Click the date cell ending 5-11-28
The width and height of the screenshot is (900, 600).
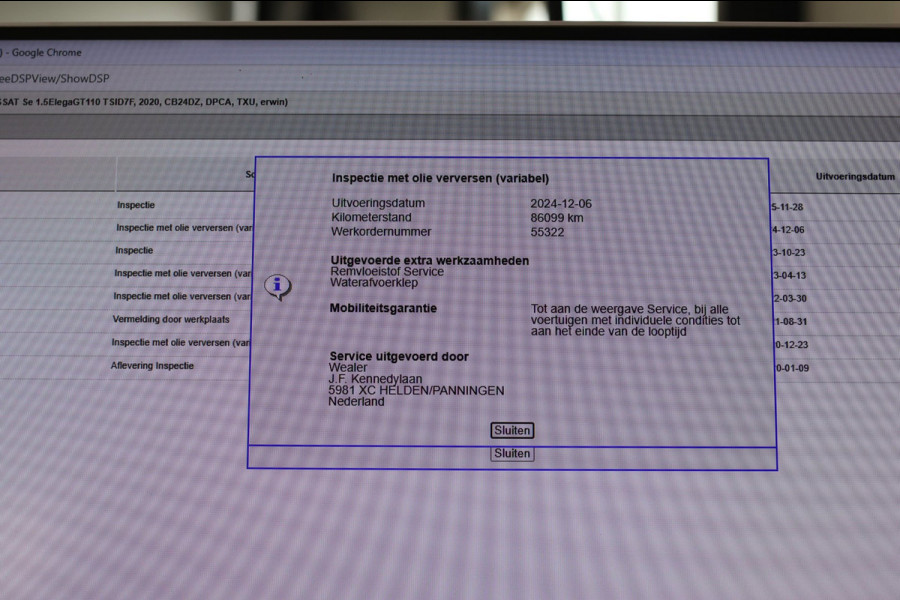coord(788,207)
